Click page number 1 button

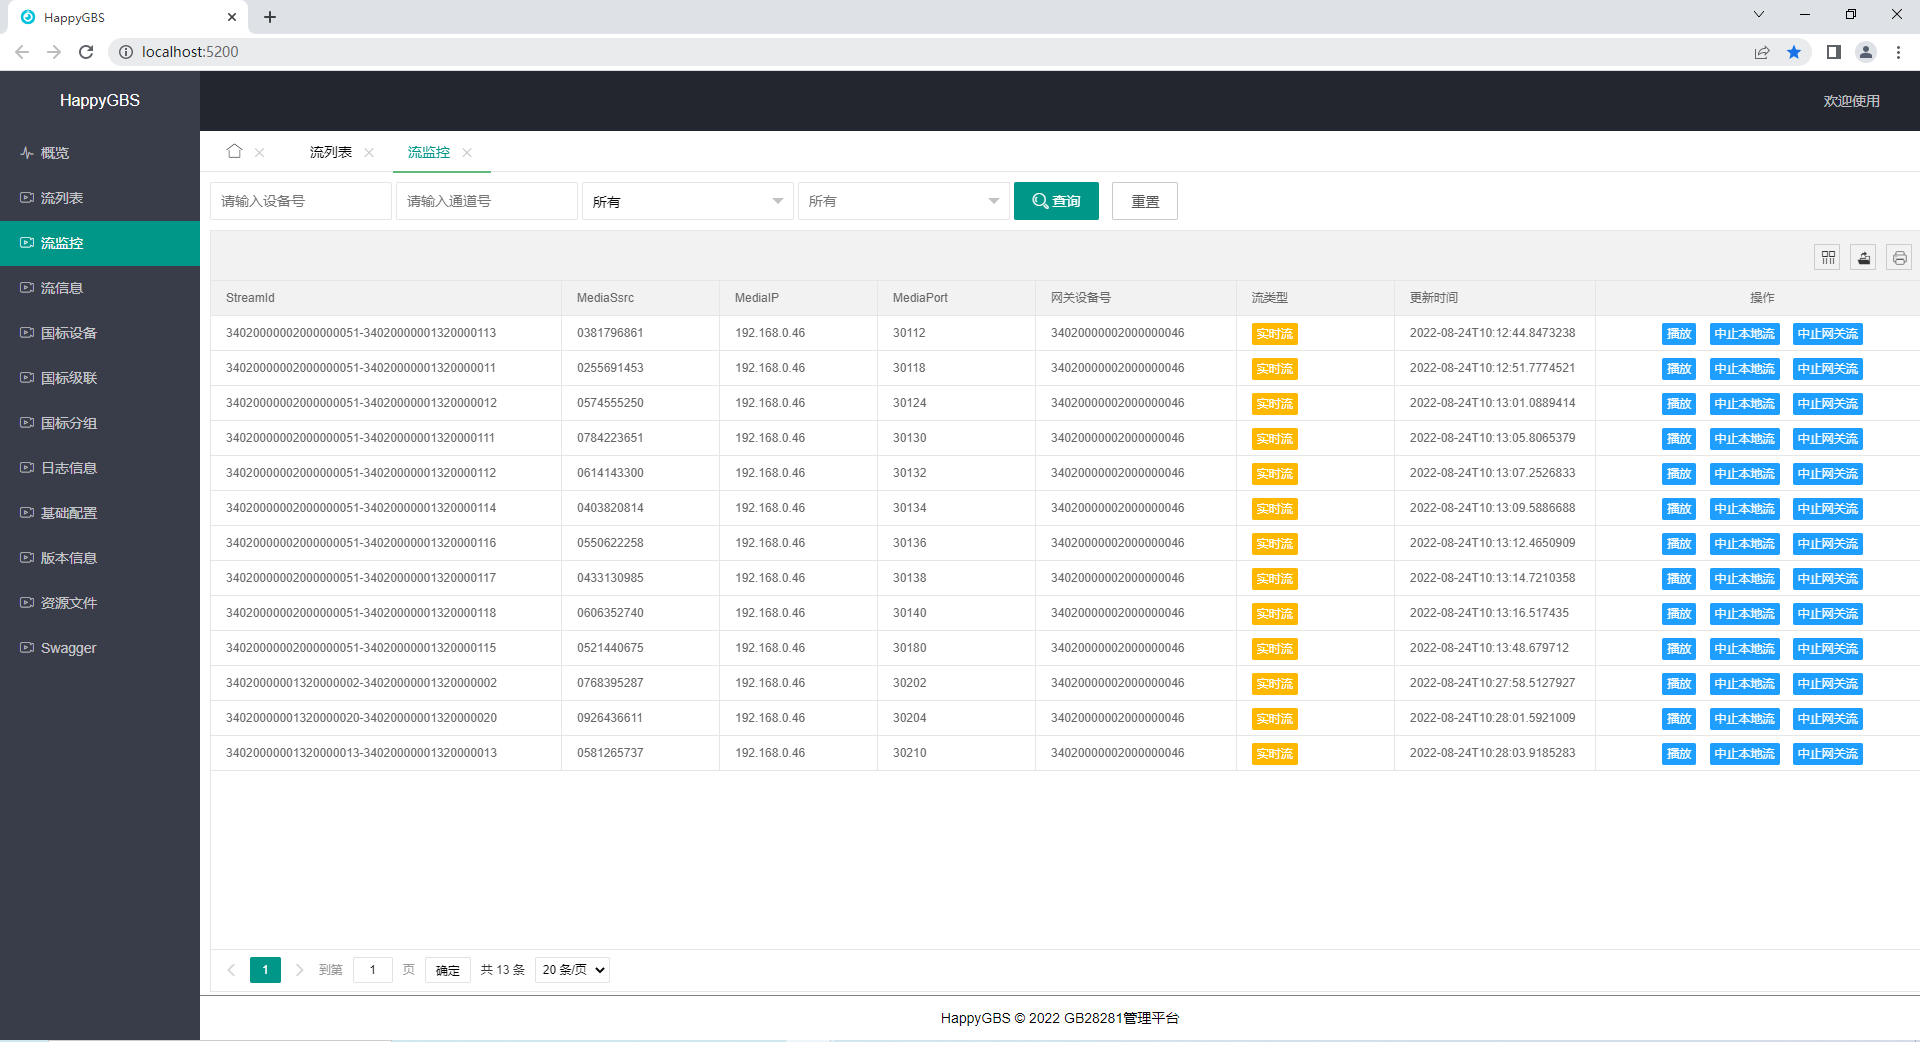(265, 970)
